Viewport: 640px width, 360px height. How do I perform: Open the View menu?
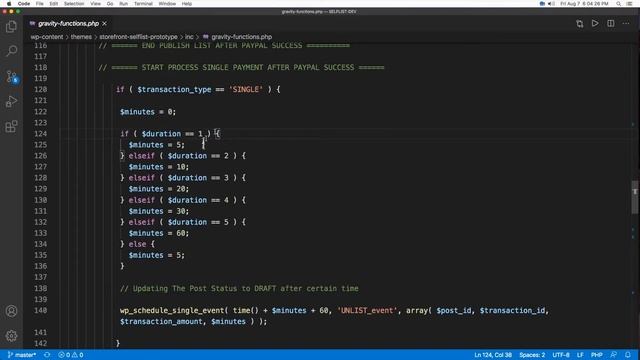tap(96, 4)
